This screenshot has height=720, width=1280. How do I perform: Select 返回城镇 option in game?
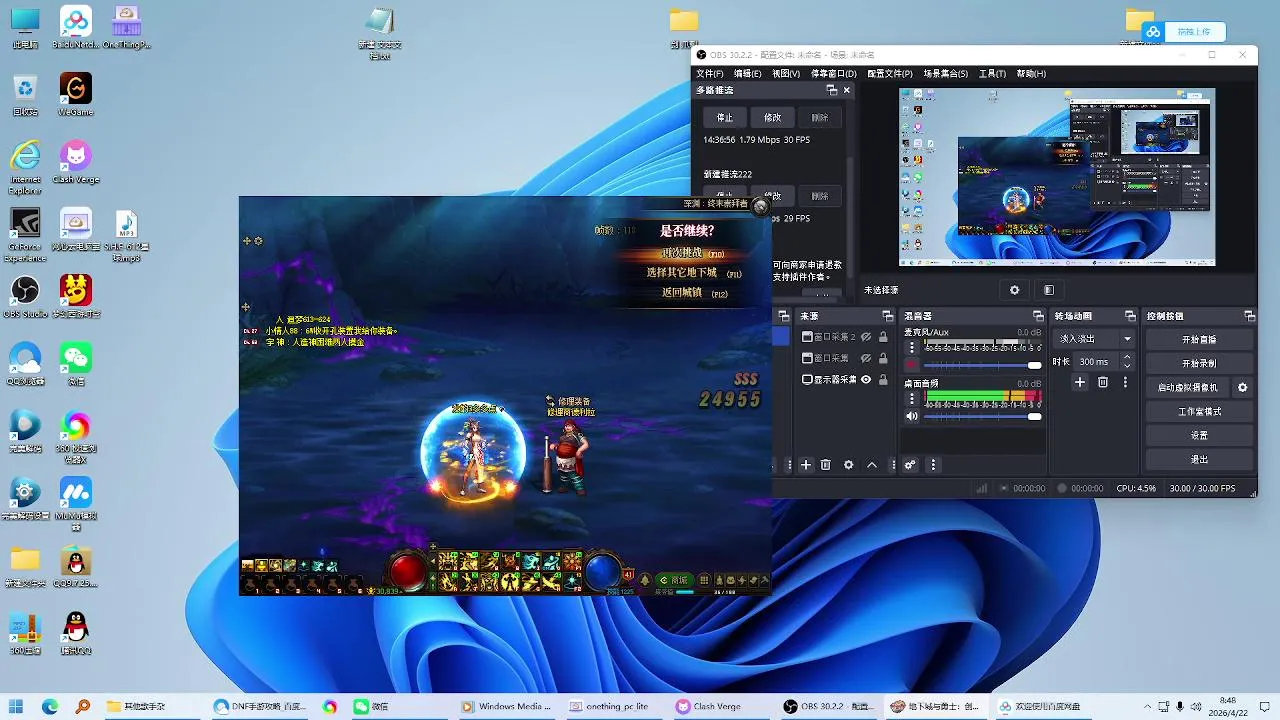(694, 293)
